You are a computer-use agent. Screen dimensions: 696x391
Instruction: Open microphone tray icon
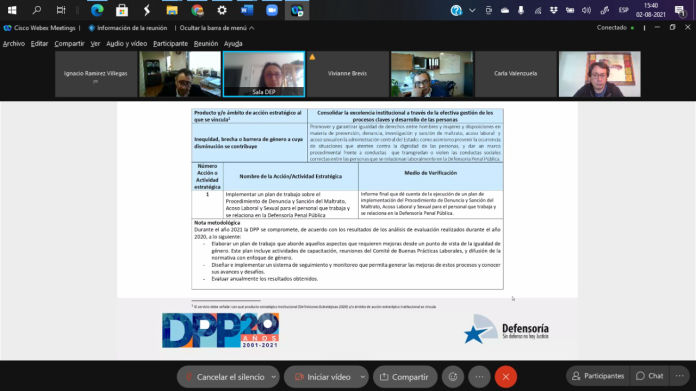[521, 10]
